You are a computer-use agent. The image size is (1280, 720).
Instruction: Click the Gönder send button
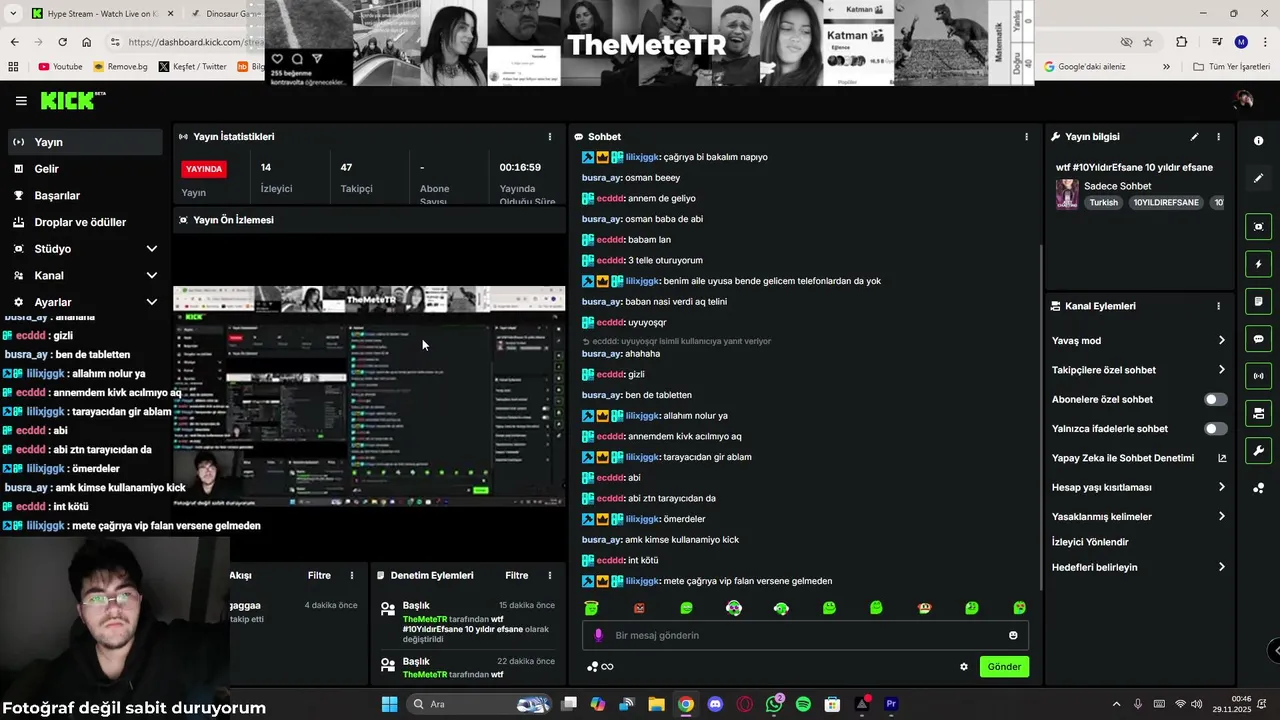(x=1004, y=667)
